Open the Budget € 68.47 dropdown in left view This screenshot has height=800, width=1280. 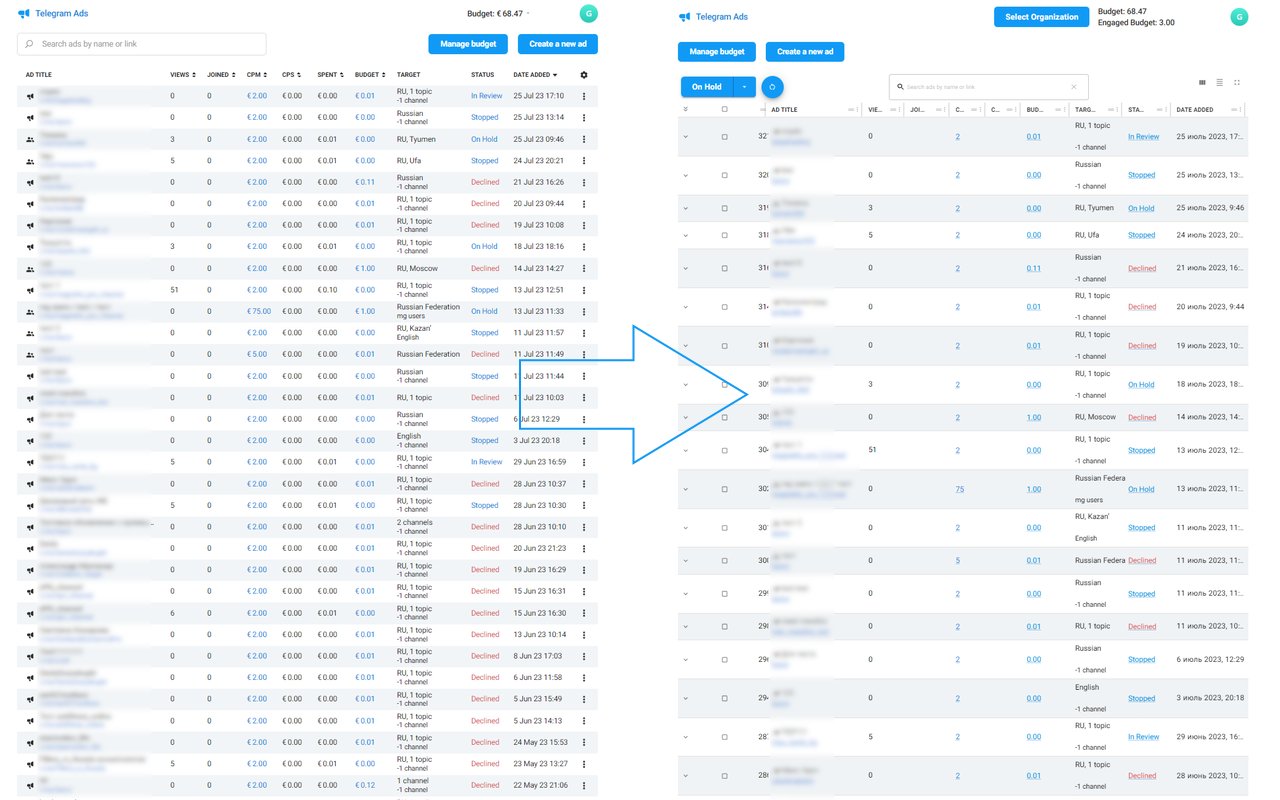tap(499, 14)
